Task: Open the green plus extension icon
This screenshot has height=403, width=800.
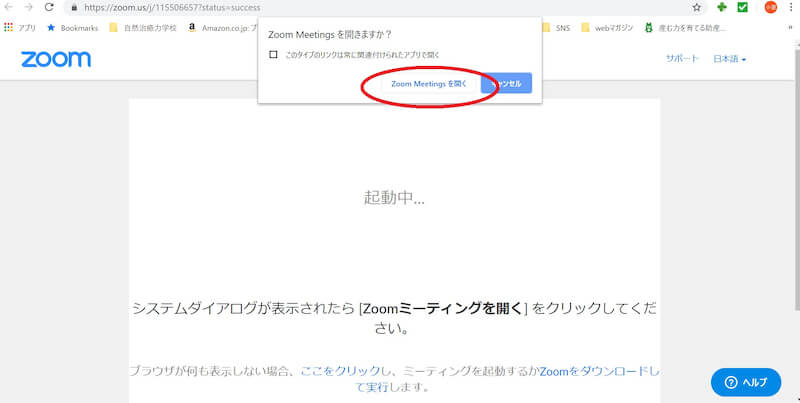Action: [721, 7]
